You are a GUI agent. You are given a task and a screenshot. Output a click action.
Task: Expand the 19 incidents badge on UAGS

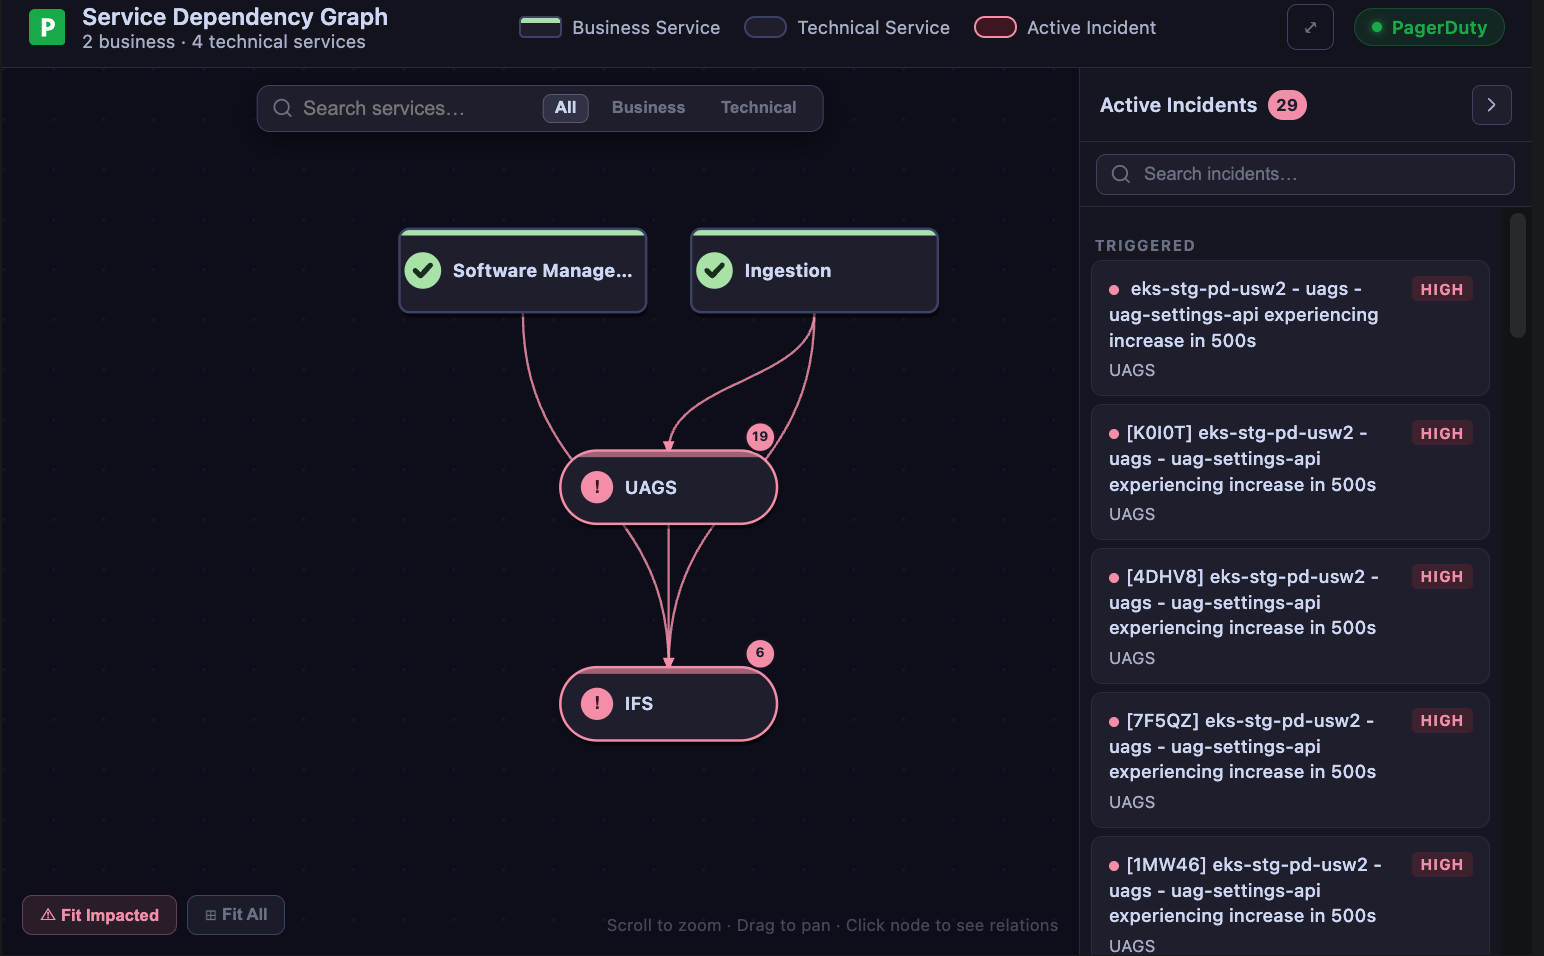pyautogui.click(x=760, y=436)
